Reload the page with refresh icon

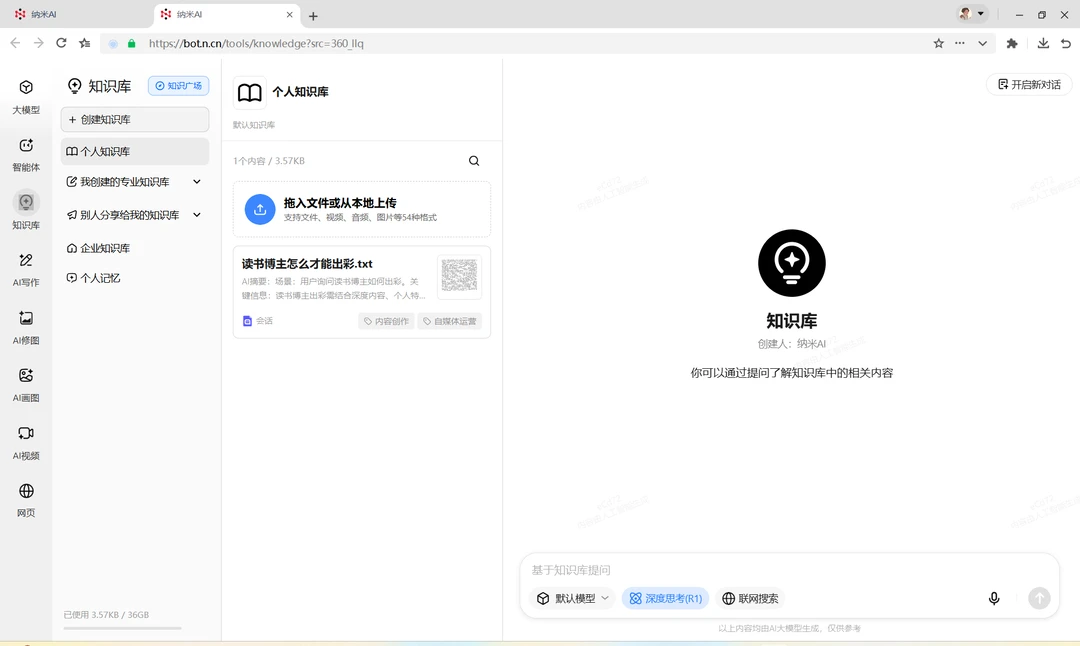coord(61,43)
